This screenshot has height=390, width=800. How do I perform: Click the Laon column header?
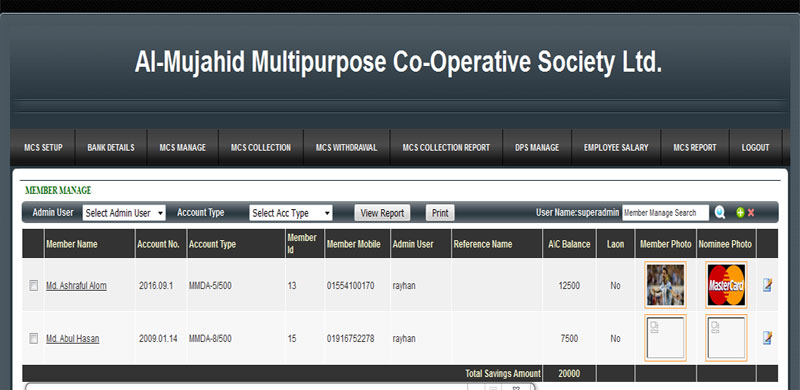615,244
